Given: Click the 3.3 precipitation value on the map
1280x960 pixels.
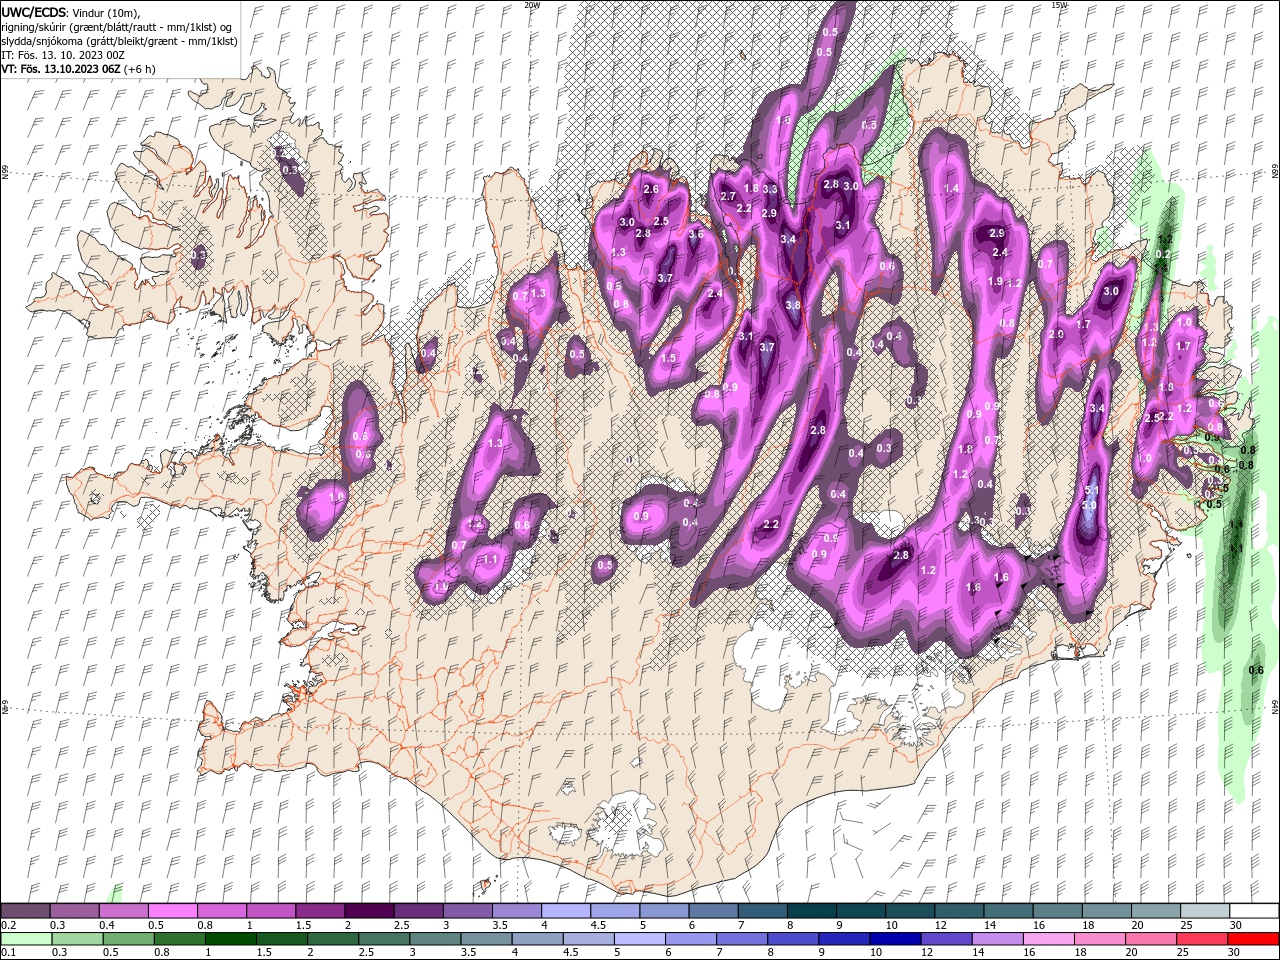Looking at the screenshot, I should click(770, 189).
